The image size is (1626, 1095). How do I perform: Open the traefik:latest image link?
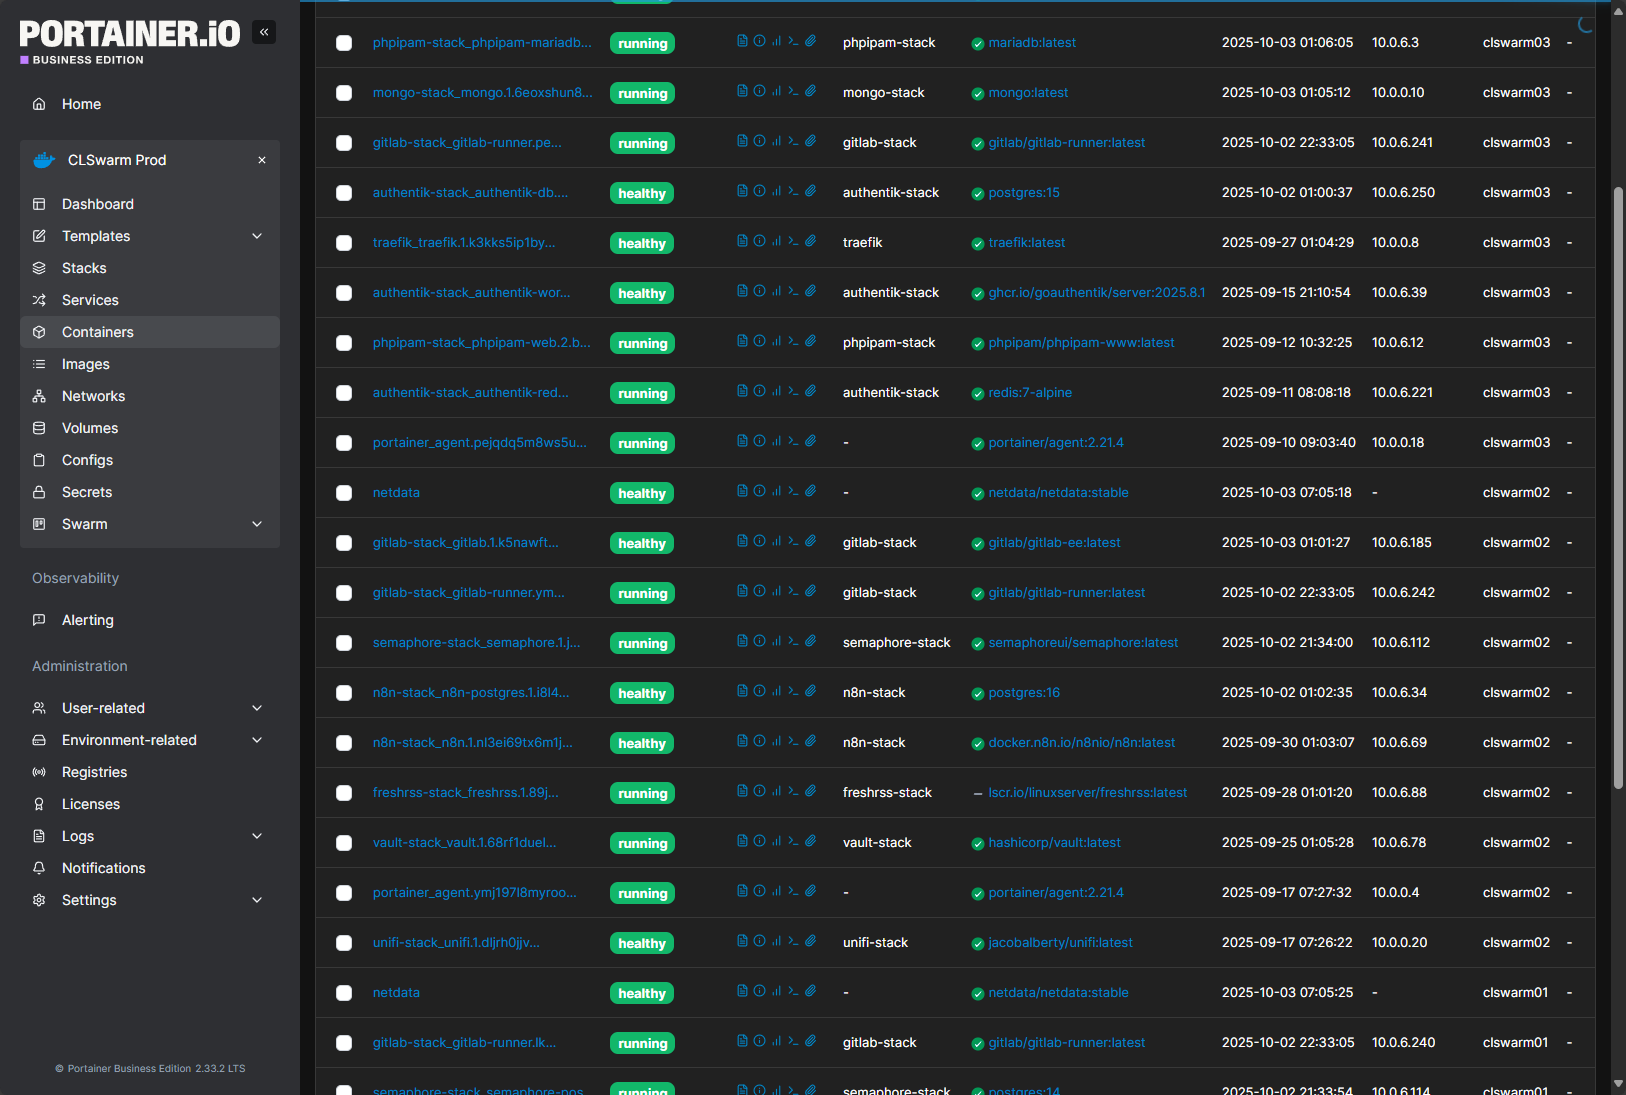1027,242
